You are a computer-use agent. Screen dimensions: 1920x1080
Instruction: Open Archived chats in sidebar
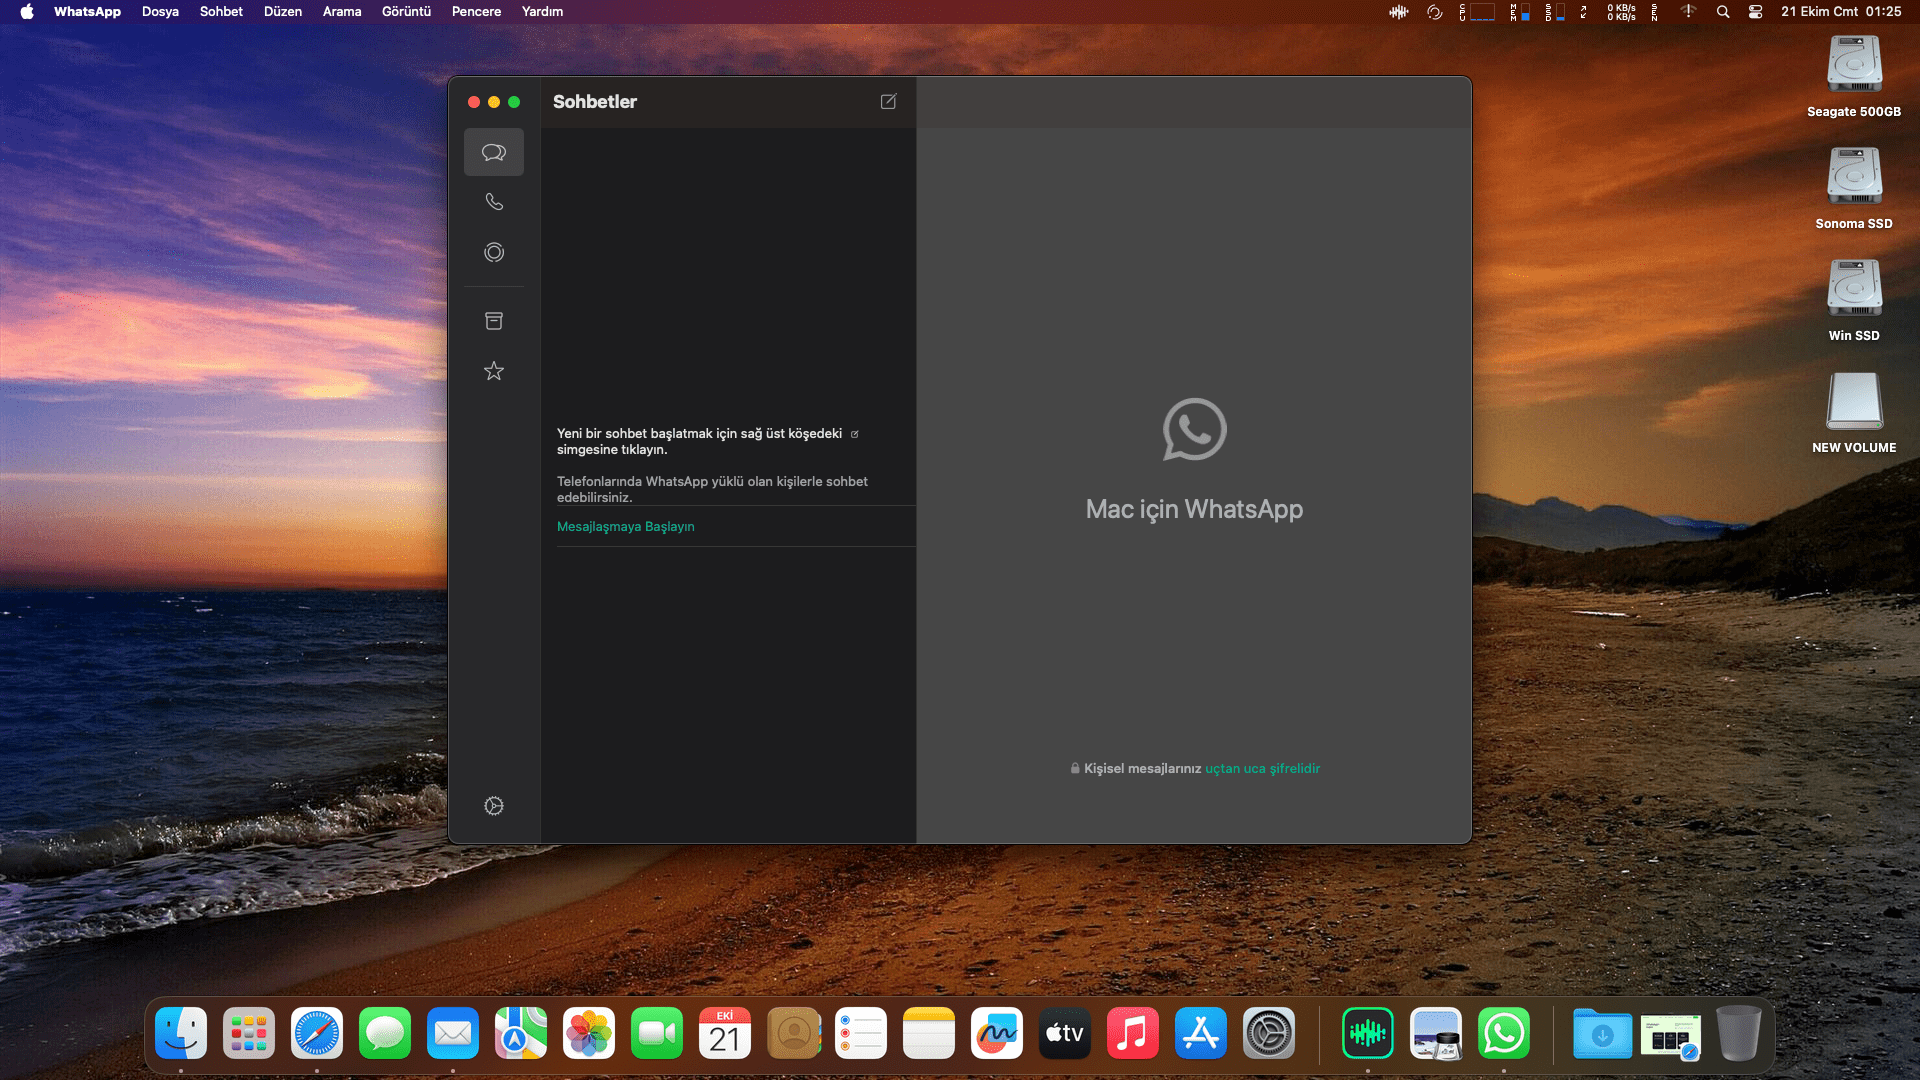[494, 321]
